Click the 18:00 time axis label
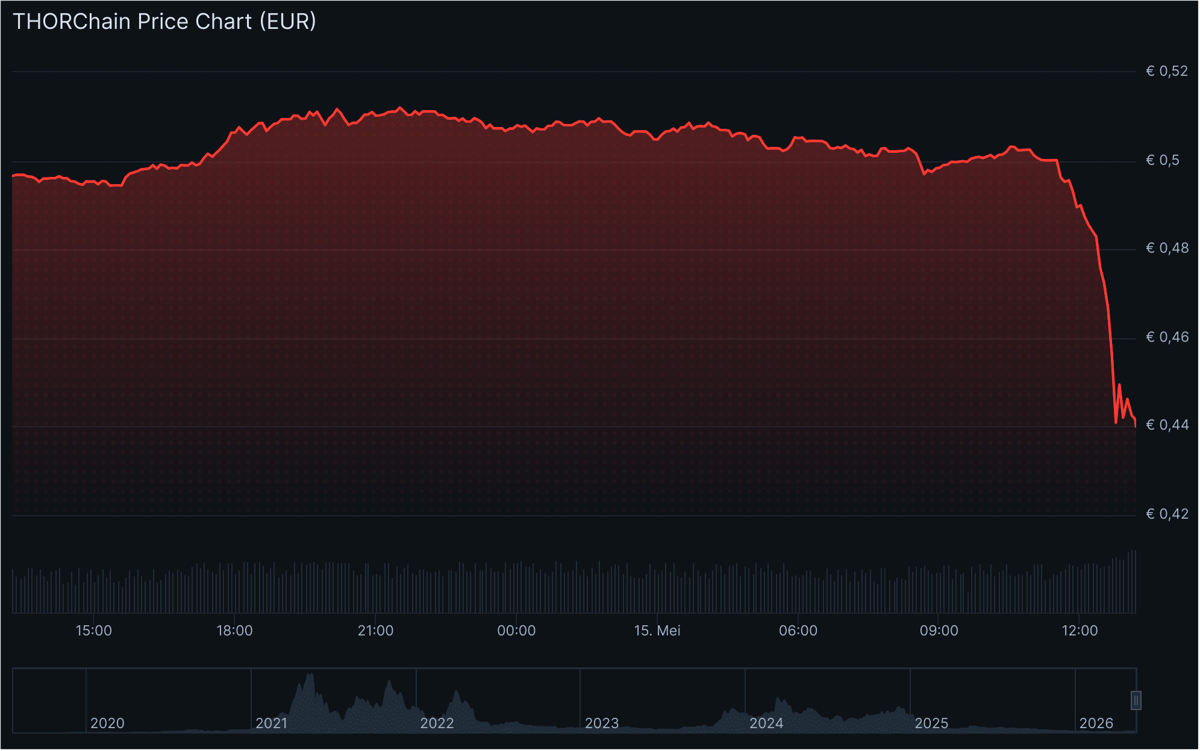This screenshot has height=751, width=1200. click(x=234, y=631)
